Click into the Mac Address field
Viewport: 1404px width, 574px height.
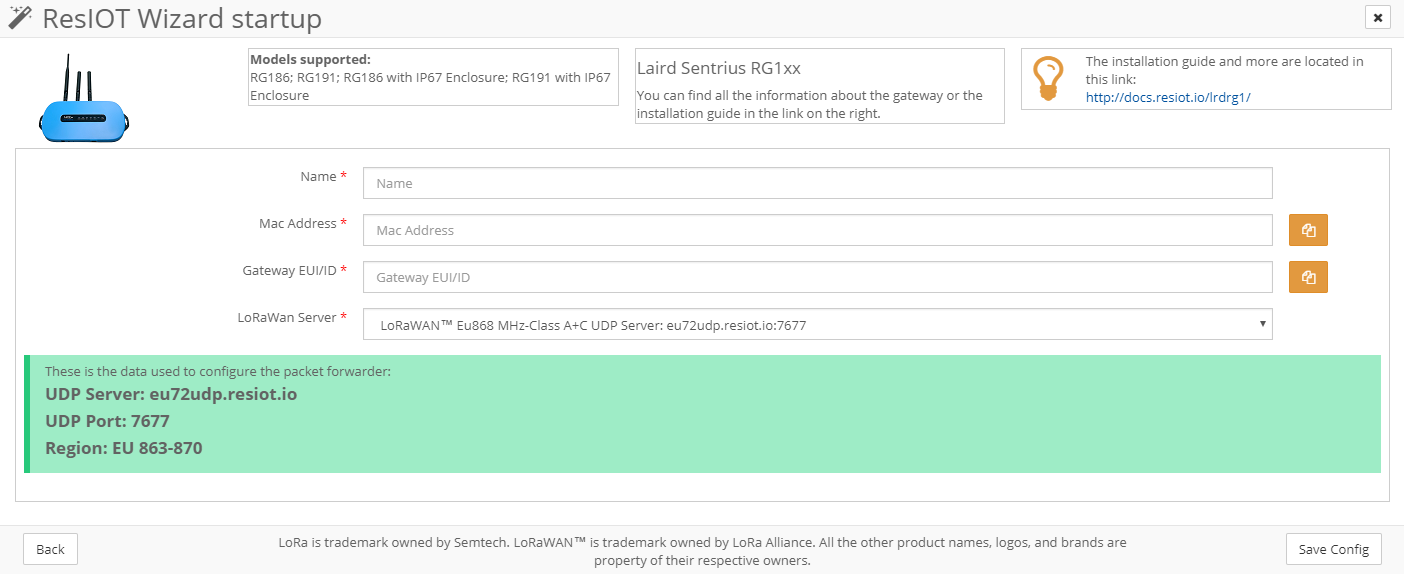[x=817, y=230]
